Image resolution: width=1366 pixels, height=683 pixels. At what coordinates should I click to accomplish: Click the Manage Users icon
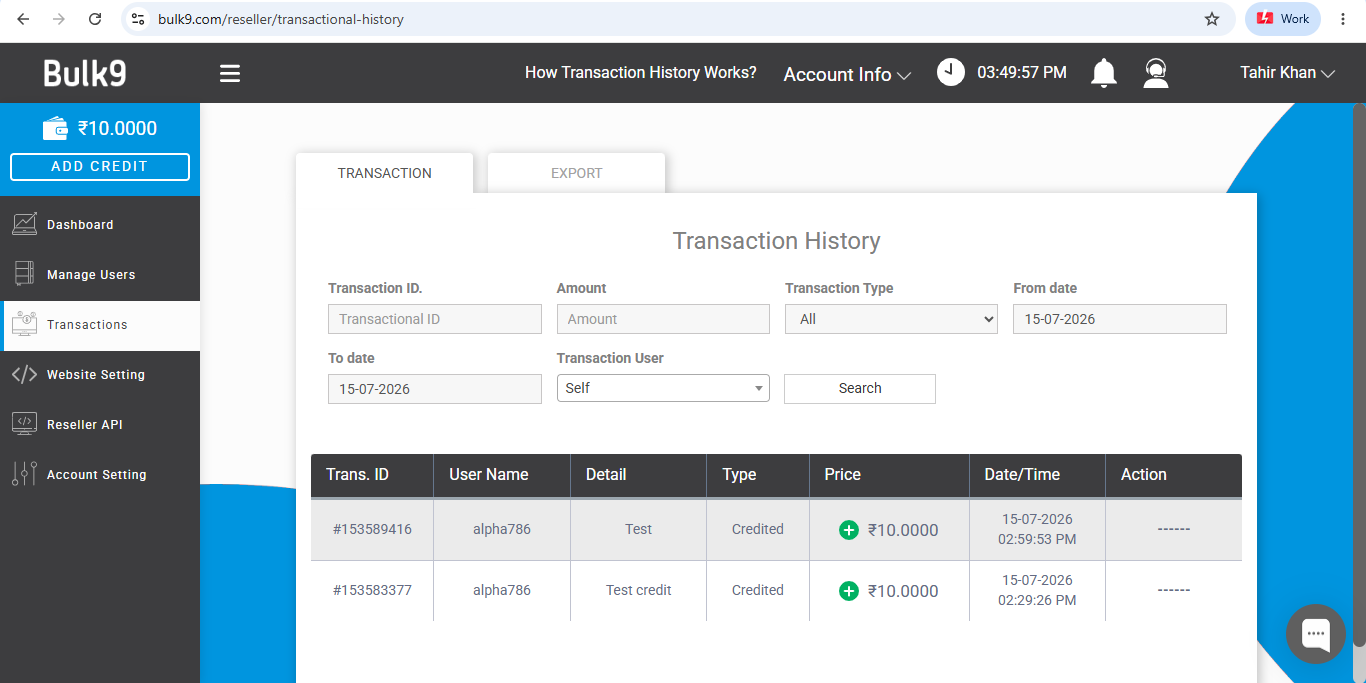point(25,274)
